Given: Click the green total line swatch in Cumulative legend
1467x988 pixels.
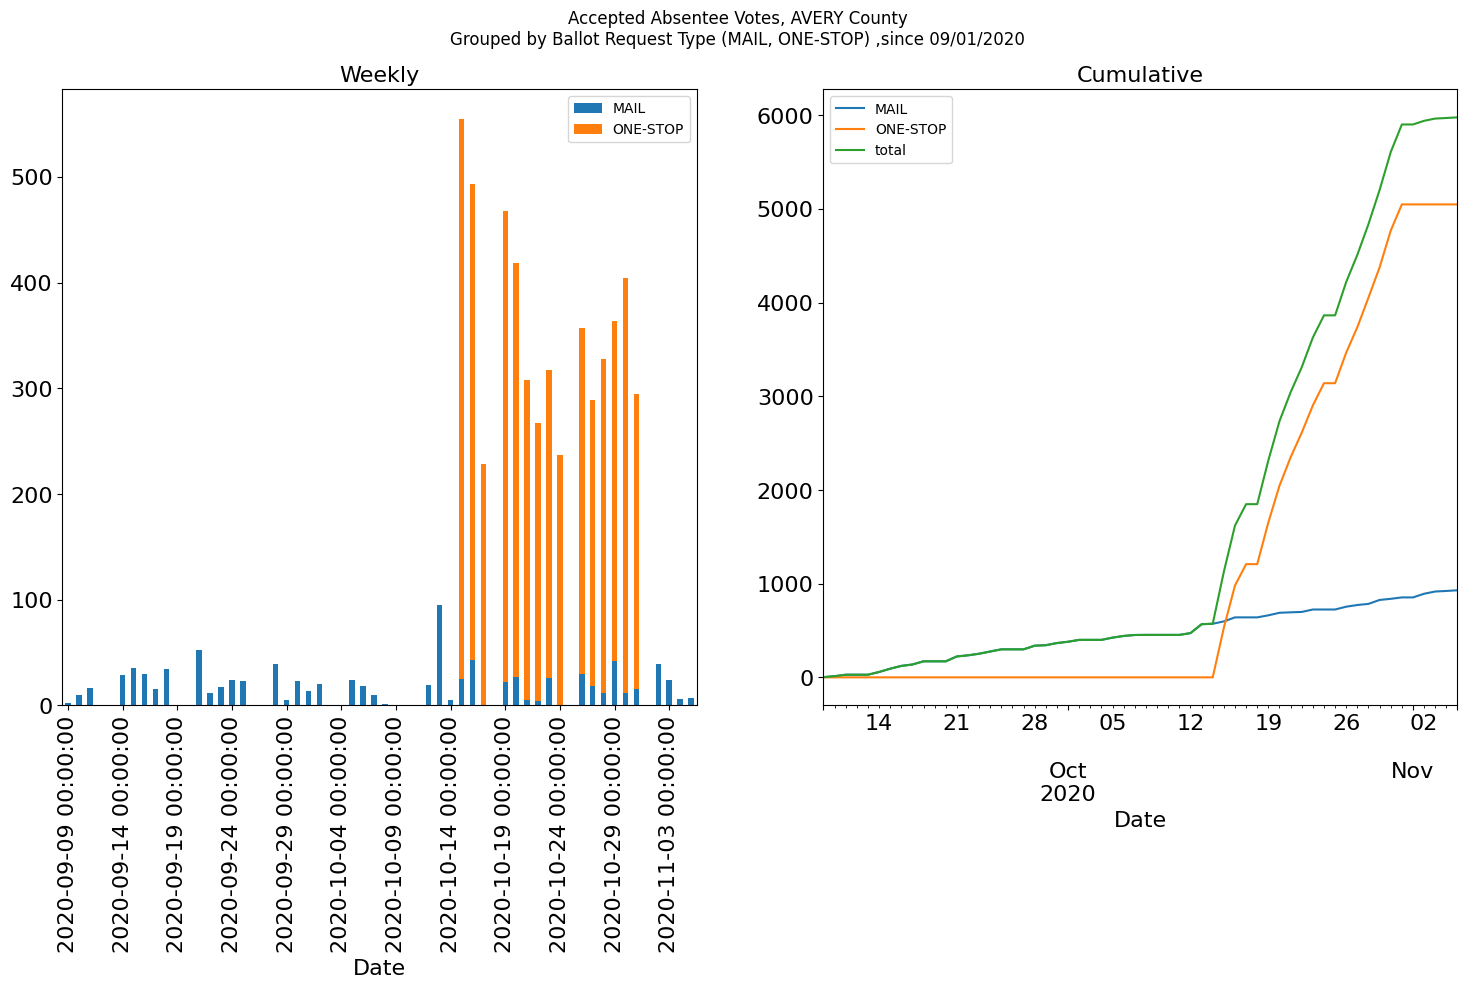Looking at the screenshot, I should pos(850,150).
